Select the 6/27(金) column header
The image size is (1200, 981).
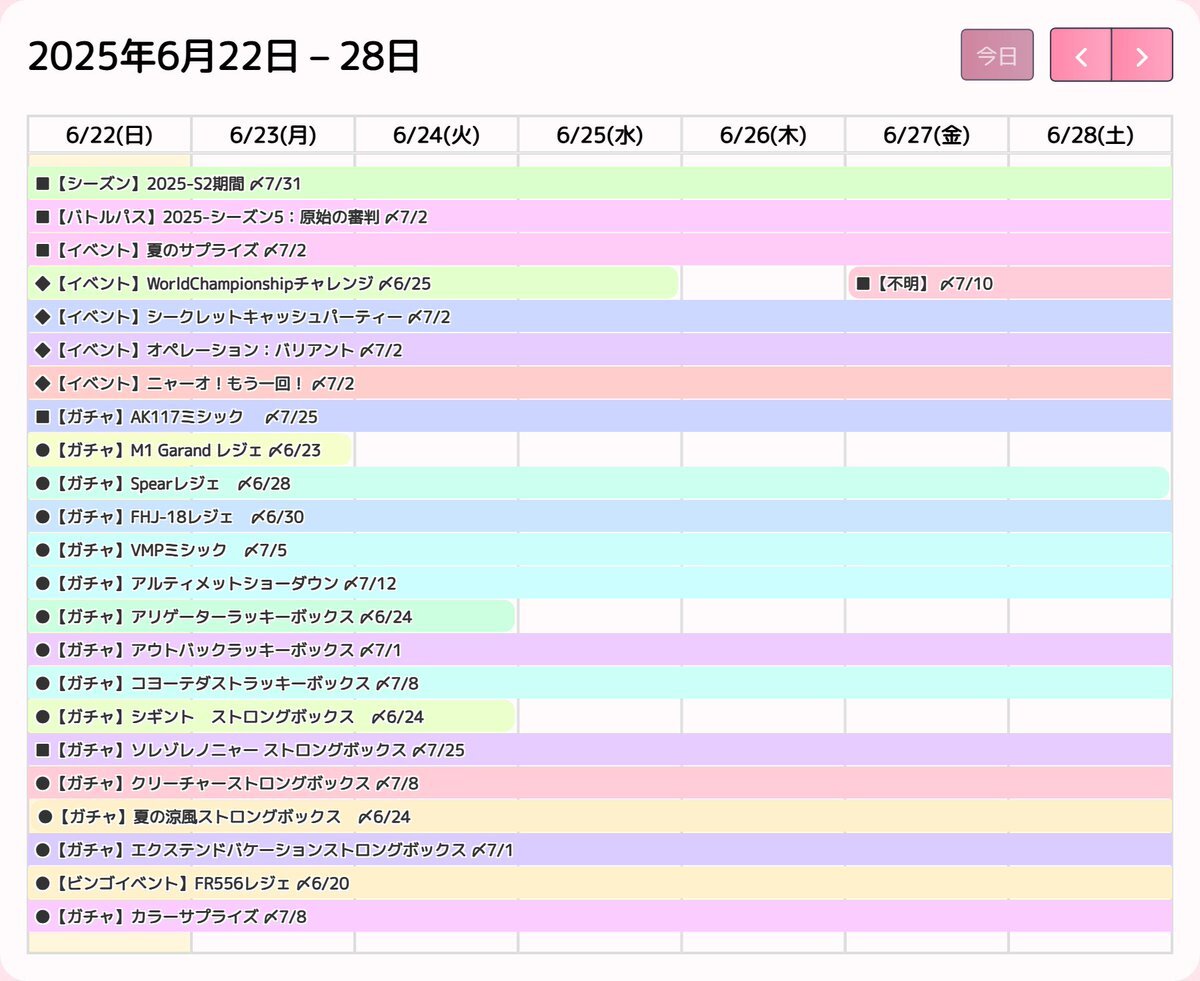tap(927, 135)
